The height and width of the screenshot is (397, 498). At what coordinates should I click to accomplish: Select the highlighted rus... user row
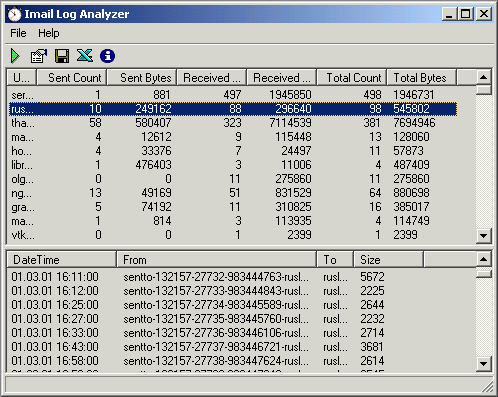[x=233, y=109]
